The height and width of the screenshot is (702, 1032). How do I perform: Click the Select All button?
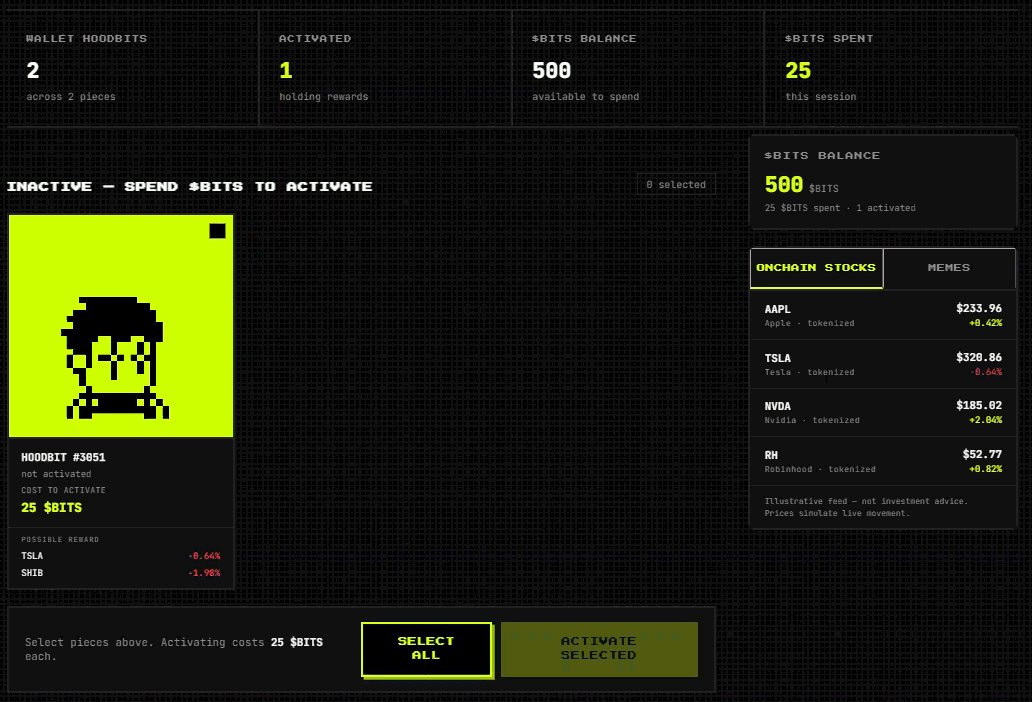426,649
